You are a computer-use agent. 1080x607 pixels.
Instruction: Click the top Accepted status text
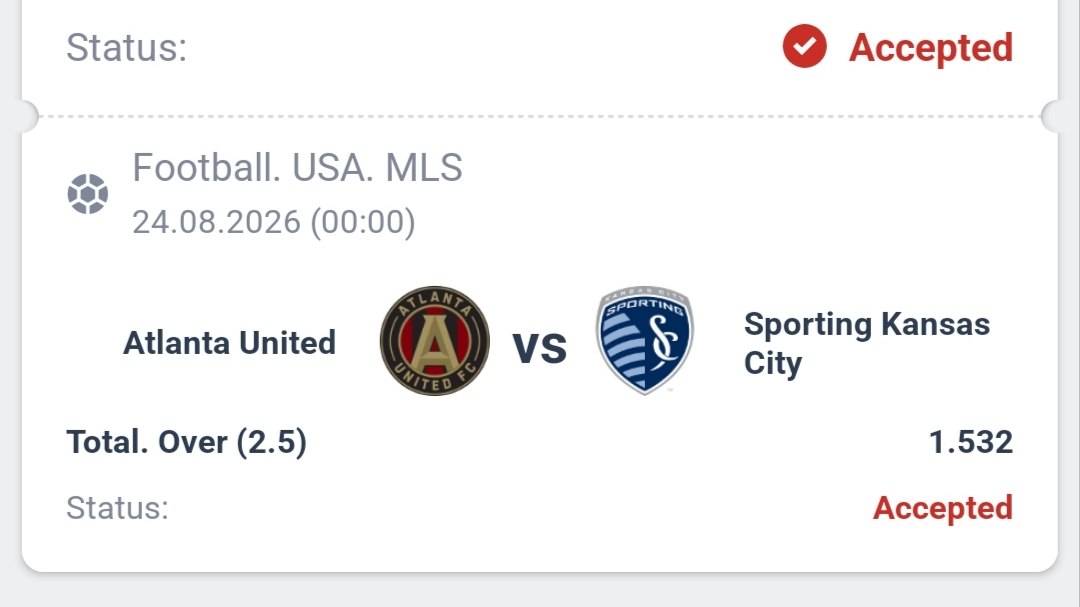click(x=931, y=48)
